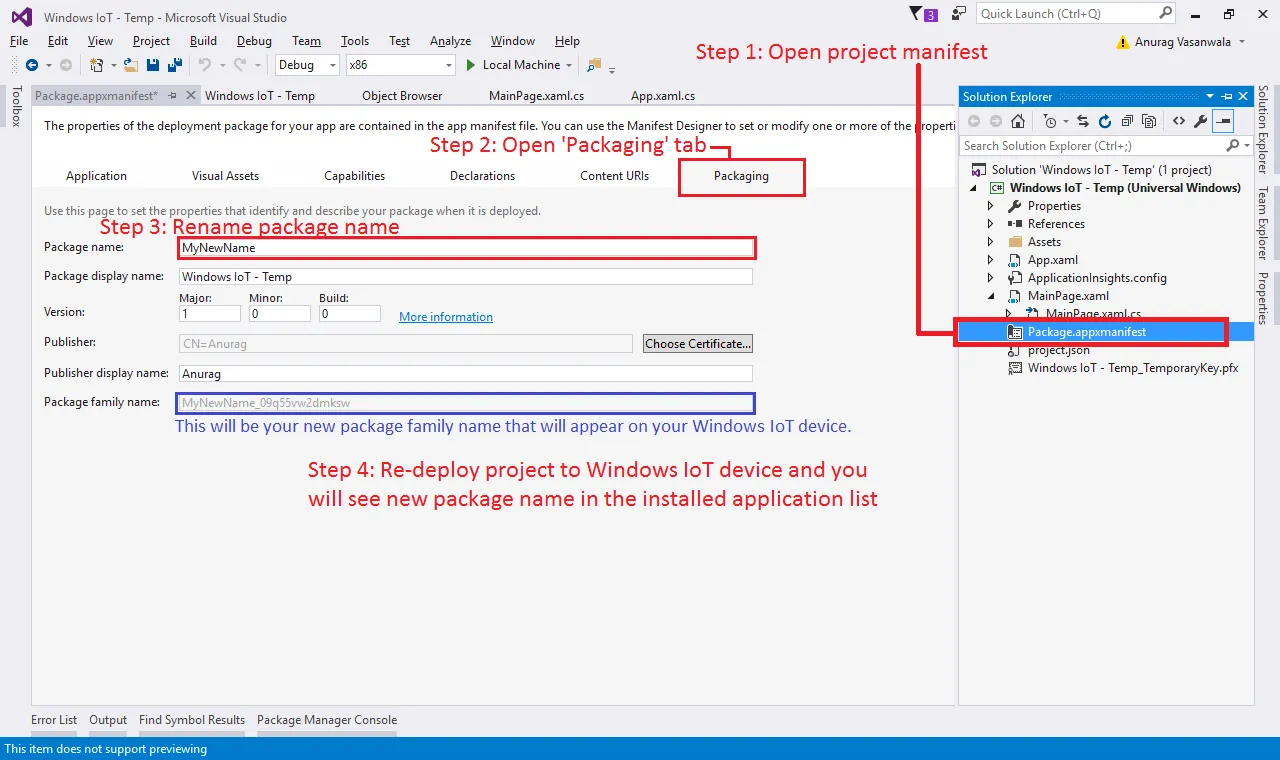Open the Package Manager Console tab
The height and width of the screenshot is (760, 1280).
tap(327, 720)
